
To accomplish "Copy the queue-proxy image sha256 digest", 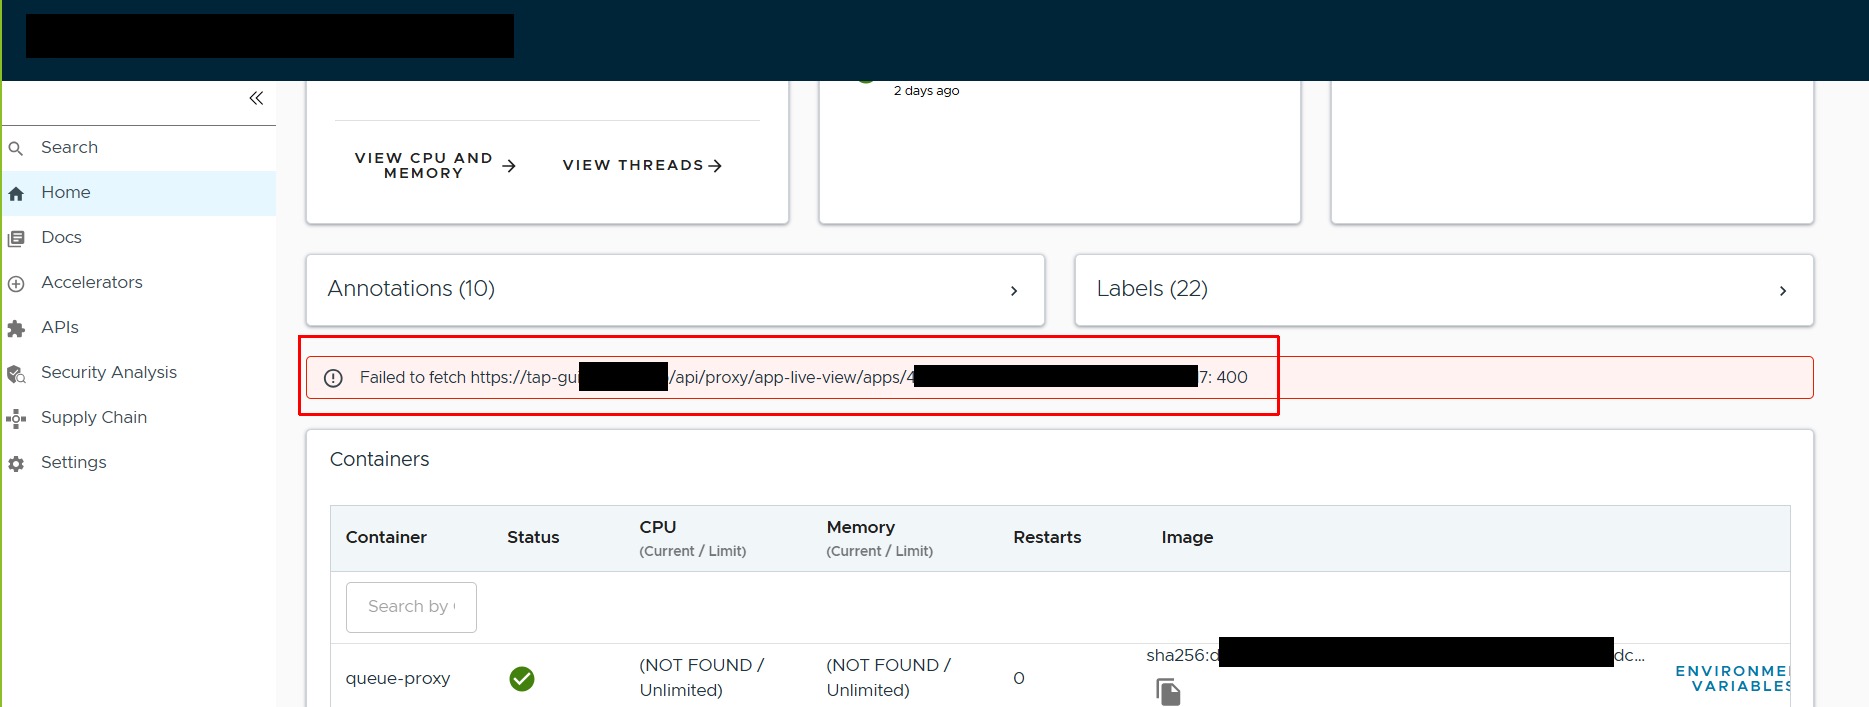I will pos(1168,691).
